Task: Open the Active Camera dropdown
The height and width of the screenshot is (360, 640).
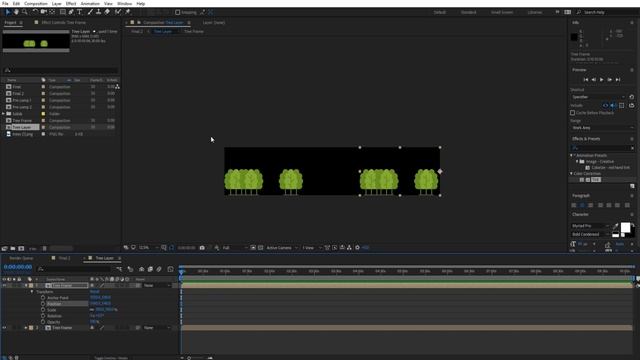Action: click(282, 248)
